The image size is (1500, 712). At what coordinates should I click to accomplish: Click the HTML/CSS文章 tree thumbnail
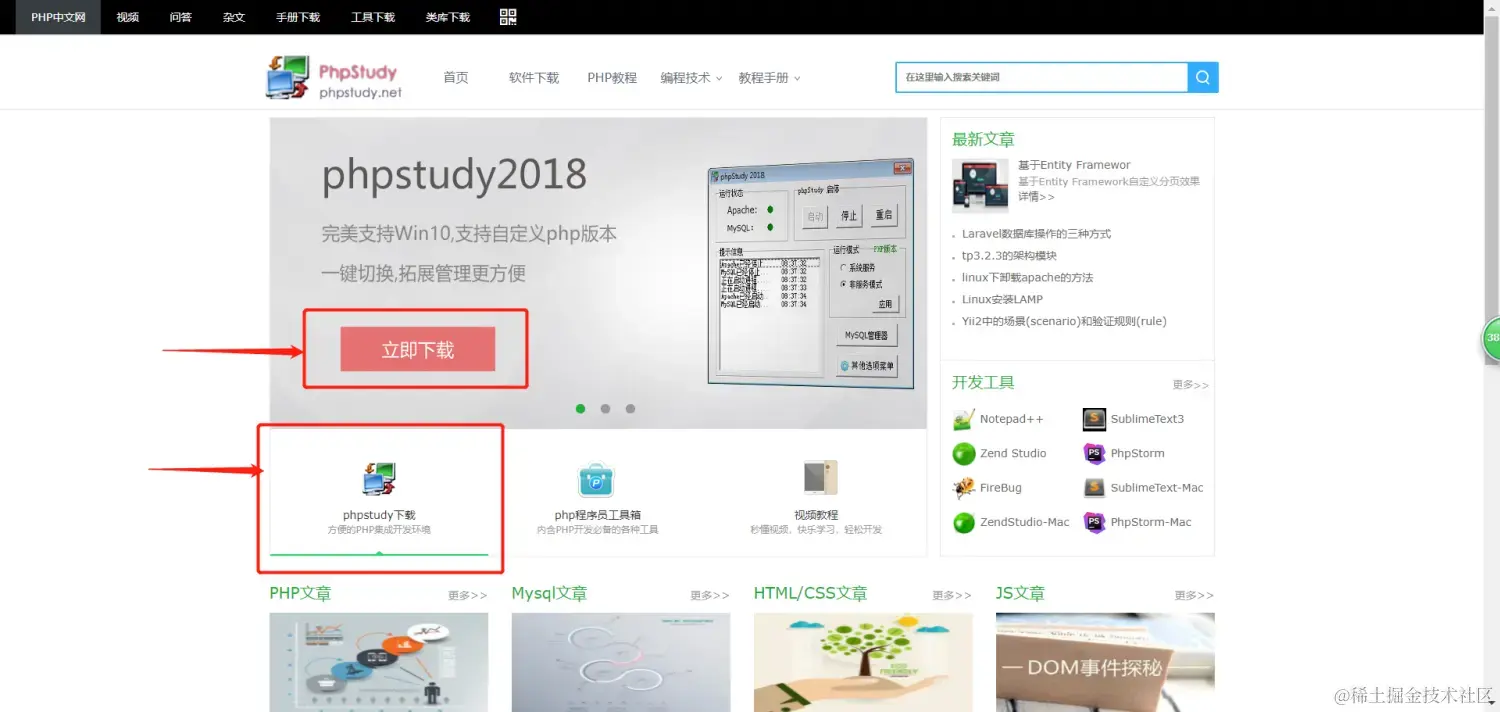click(863, 662)
